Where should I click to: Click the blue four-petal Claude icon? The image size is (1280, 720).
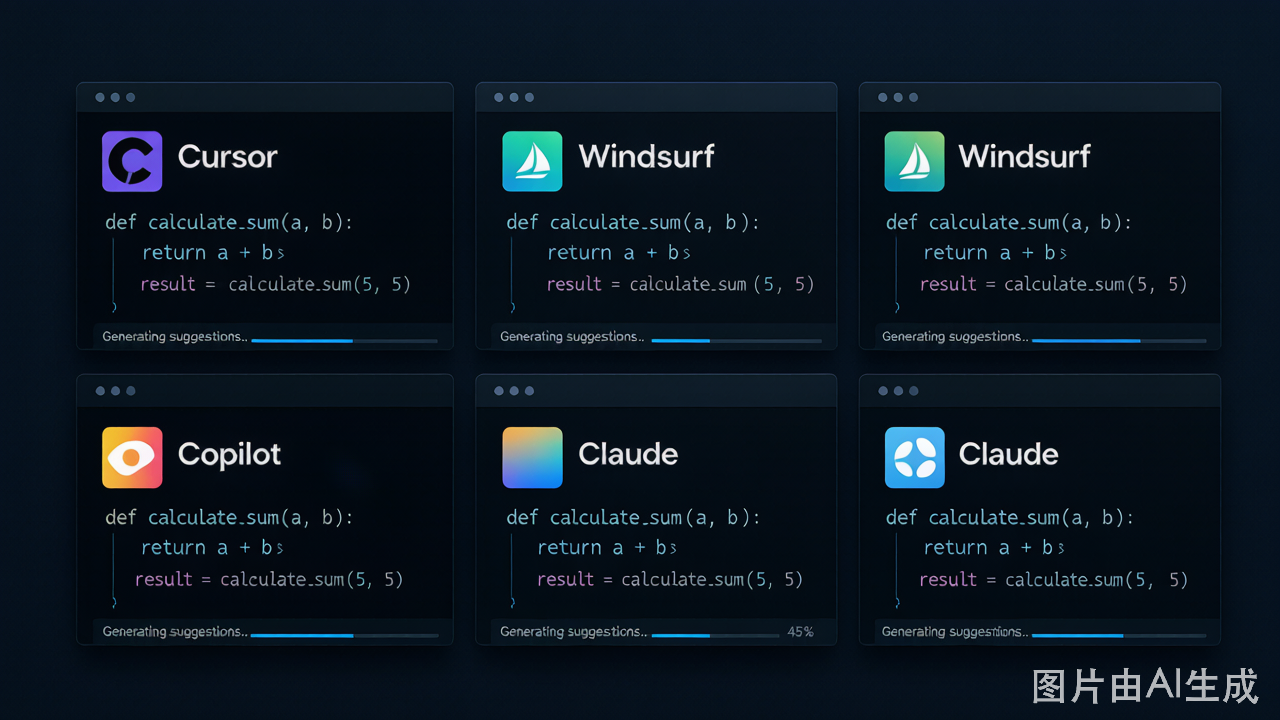tap(915, 457)
